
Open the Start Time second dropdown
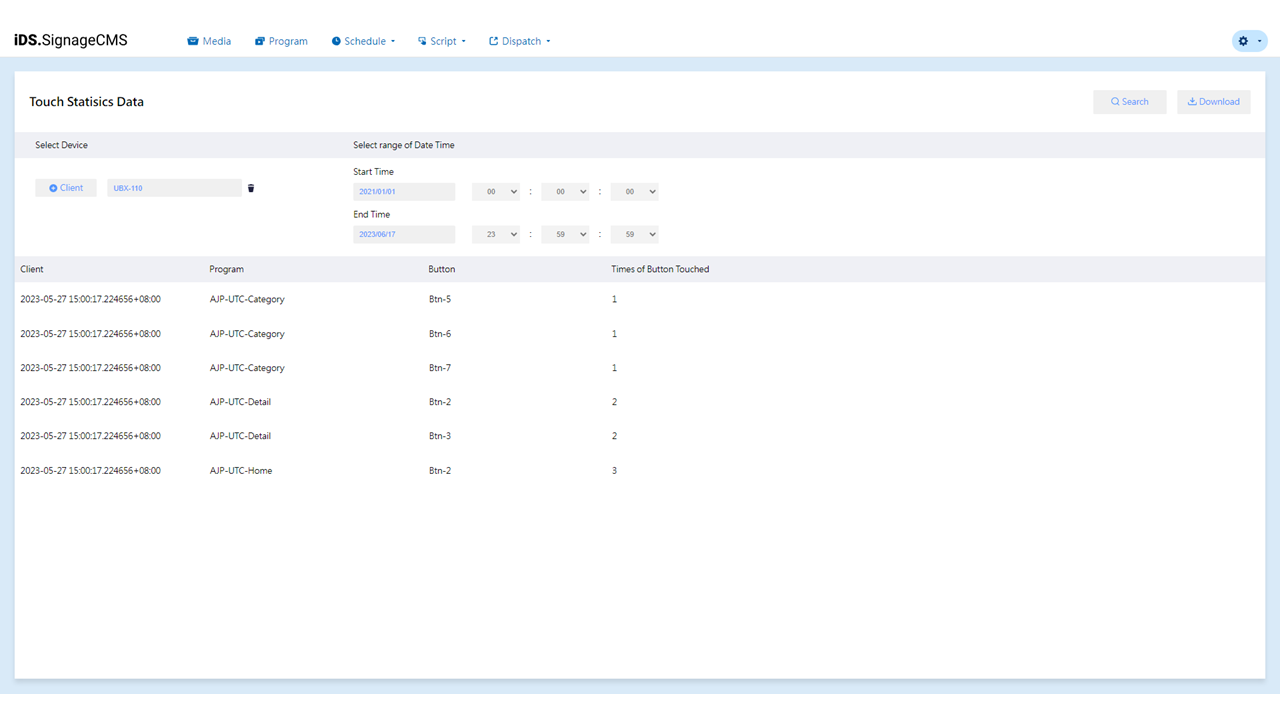point(635,192)
